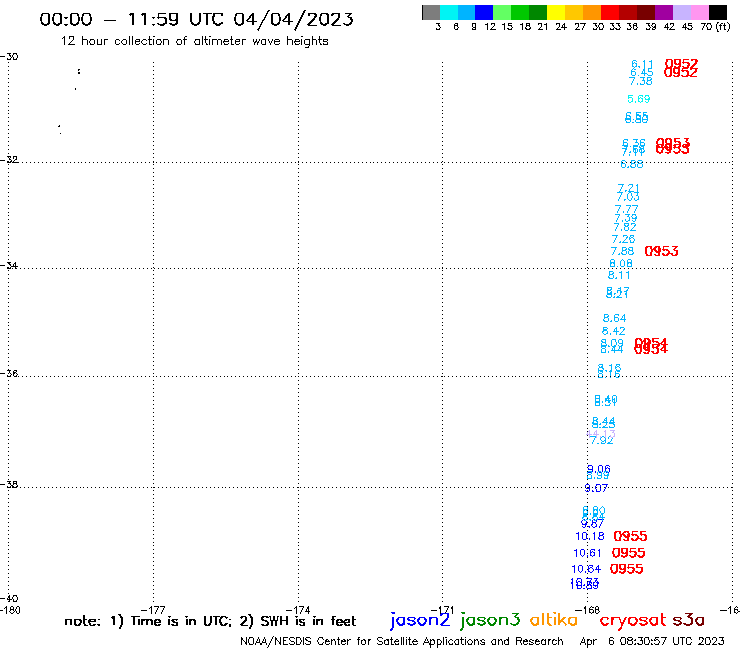Screen dimensions: 740x650
Task: Click the red 0955 label beside 10.84
Action: 627,569
